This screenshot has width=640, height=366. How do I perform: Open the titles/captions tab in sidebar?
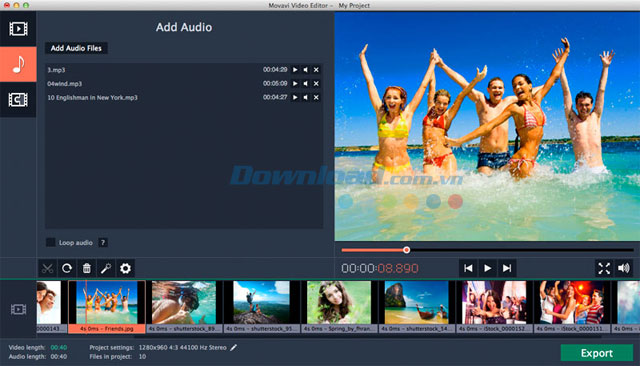(x=18, y=100)
